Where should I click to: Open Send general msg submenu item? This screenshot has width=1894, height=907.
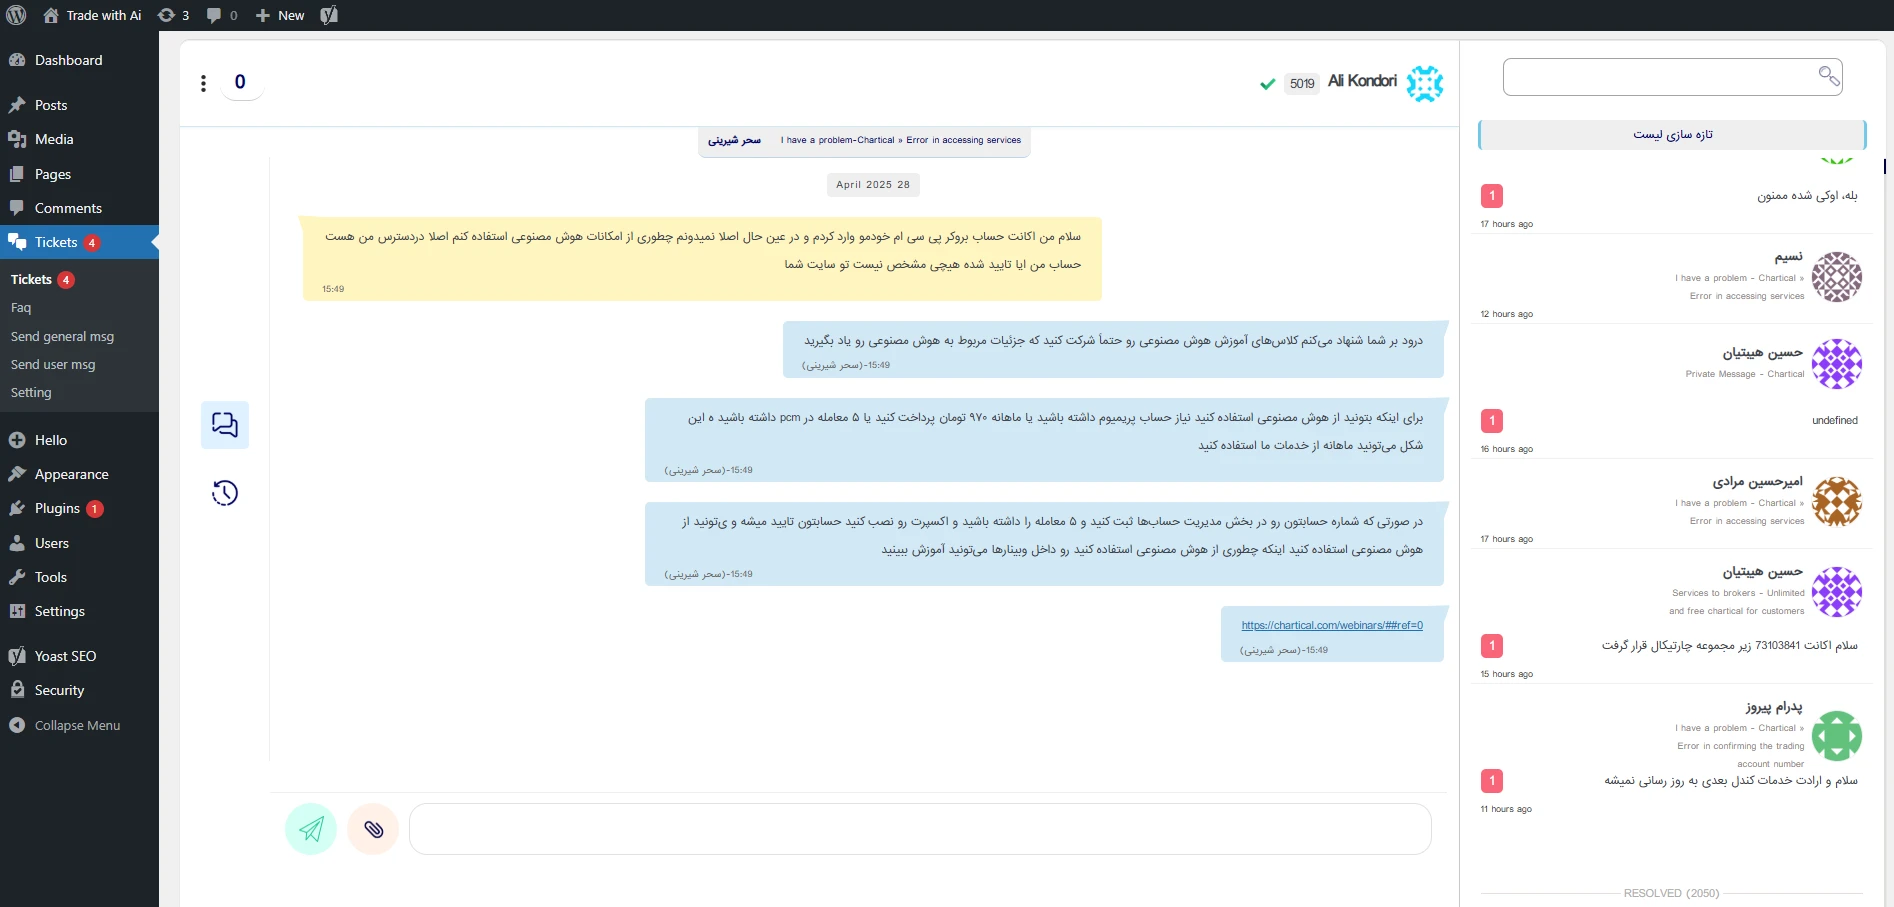point(62,336)
